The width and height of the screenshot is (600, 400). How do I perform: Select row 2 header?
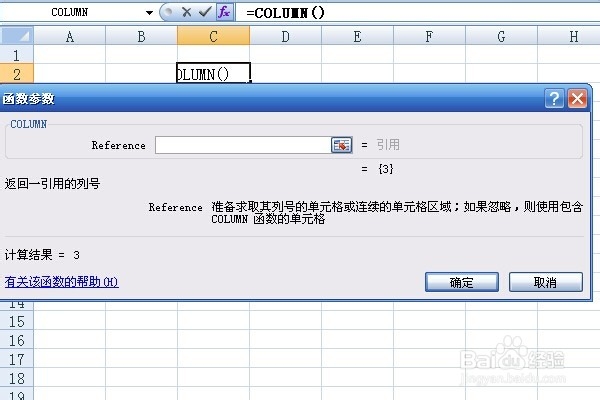click(x=16, y=74)
